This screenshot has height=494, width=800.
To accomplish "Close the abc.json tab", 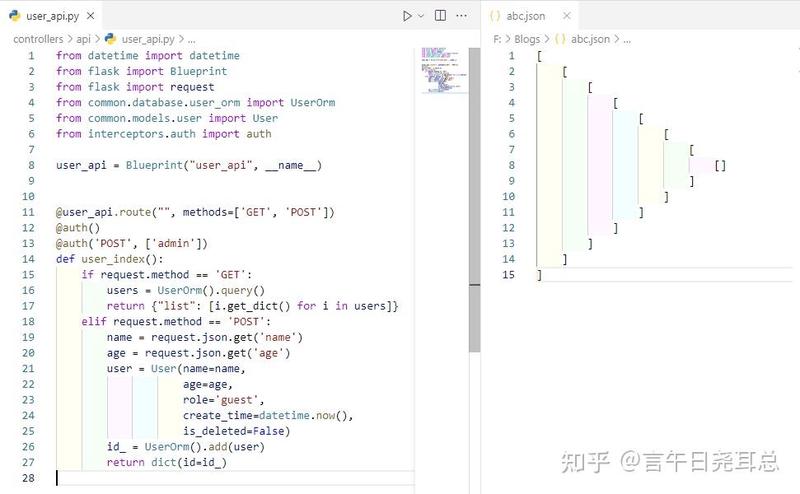I will pyautogui.click(x=566, y=16).
